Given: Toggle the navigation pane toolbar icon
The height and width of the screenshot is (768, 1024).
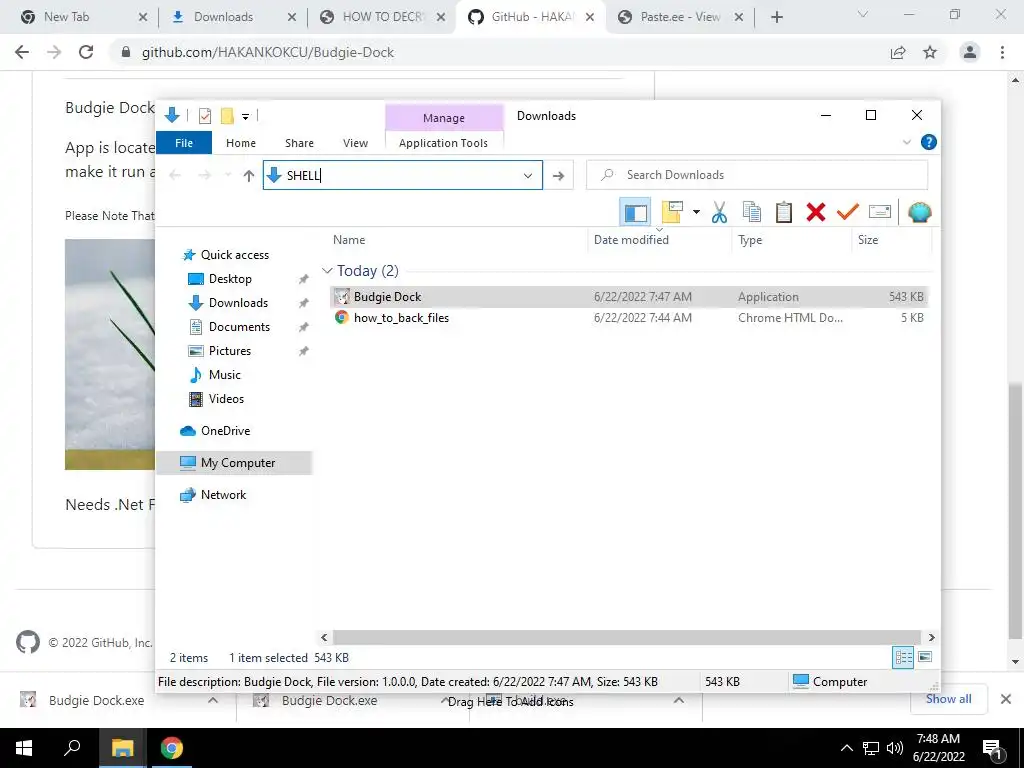Looking at the screenshot, I should coord(635,212).
